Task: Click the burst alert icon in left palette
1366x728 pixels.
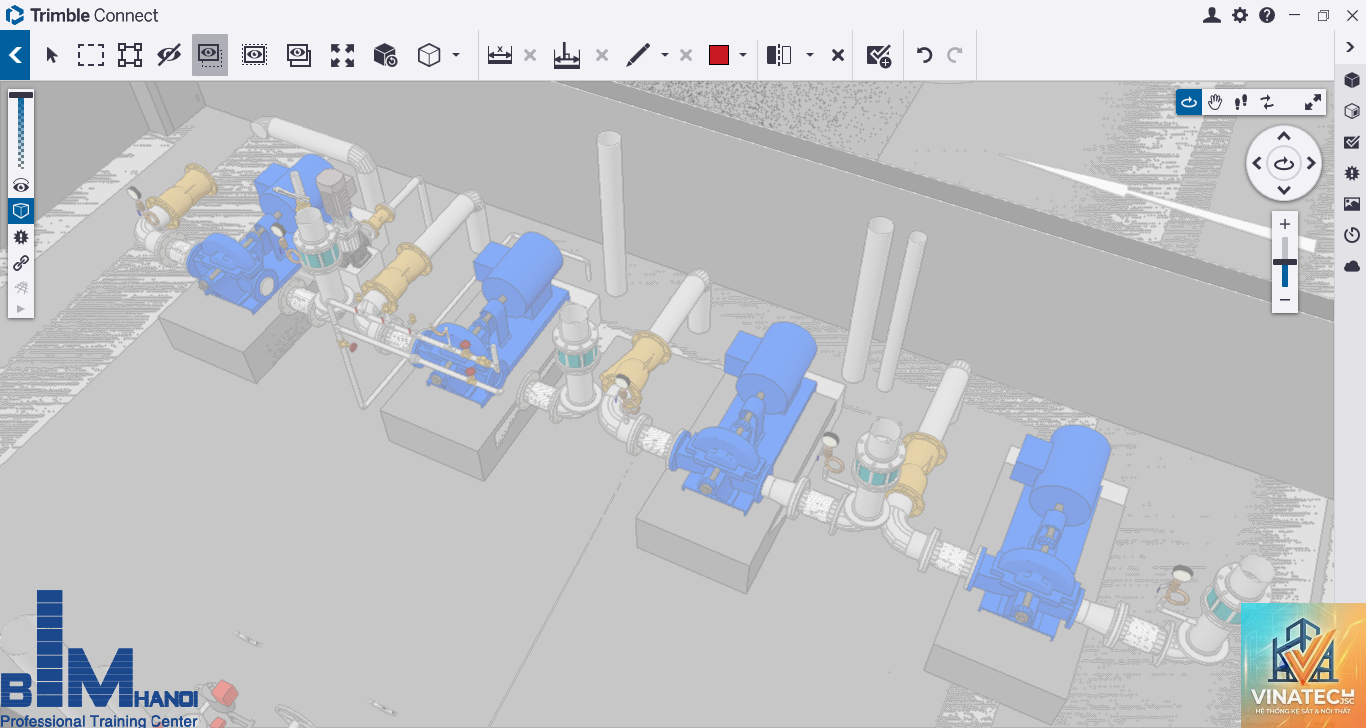Action: click(21, 237)
